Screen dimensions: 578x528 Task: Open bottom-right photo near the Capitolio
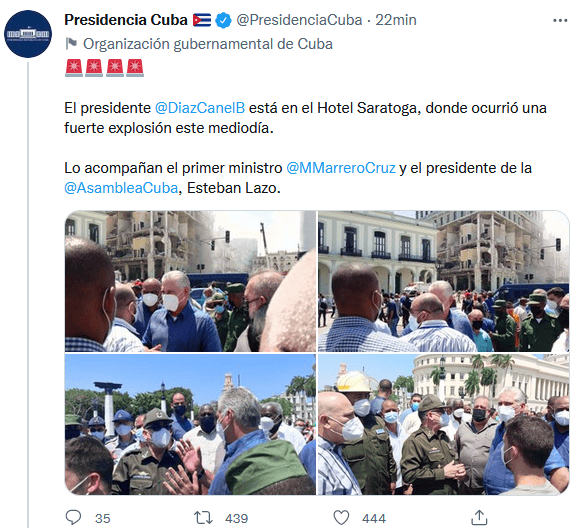click(443, 424)
